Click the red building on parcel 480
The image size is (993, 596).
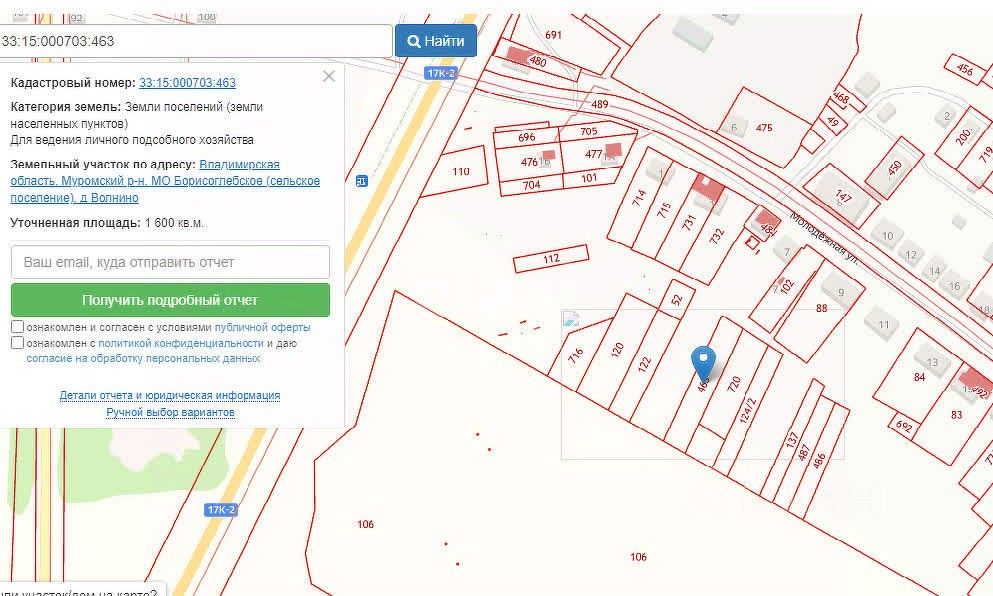click(518, 56)
